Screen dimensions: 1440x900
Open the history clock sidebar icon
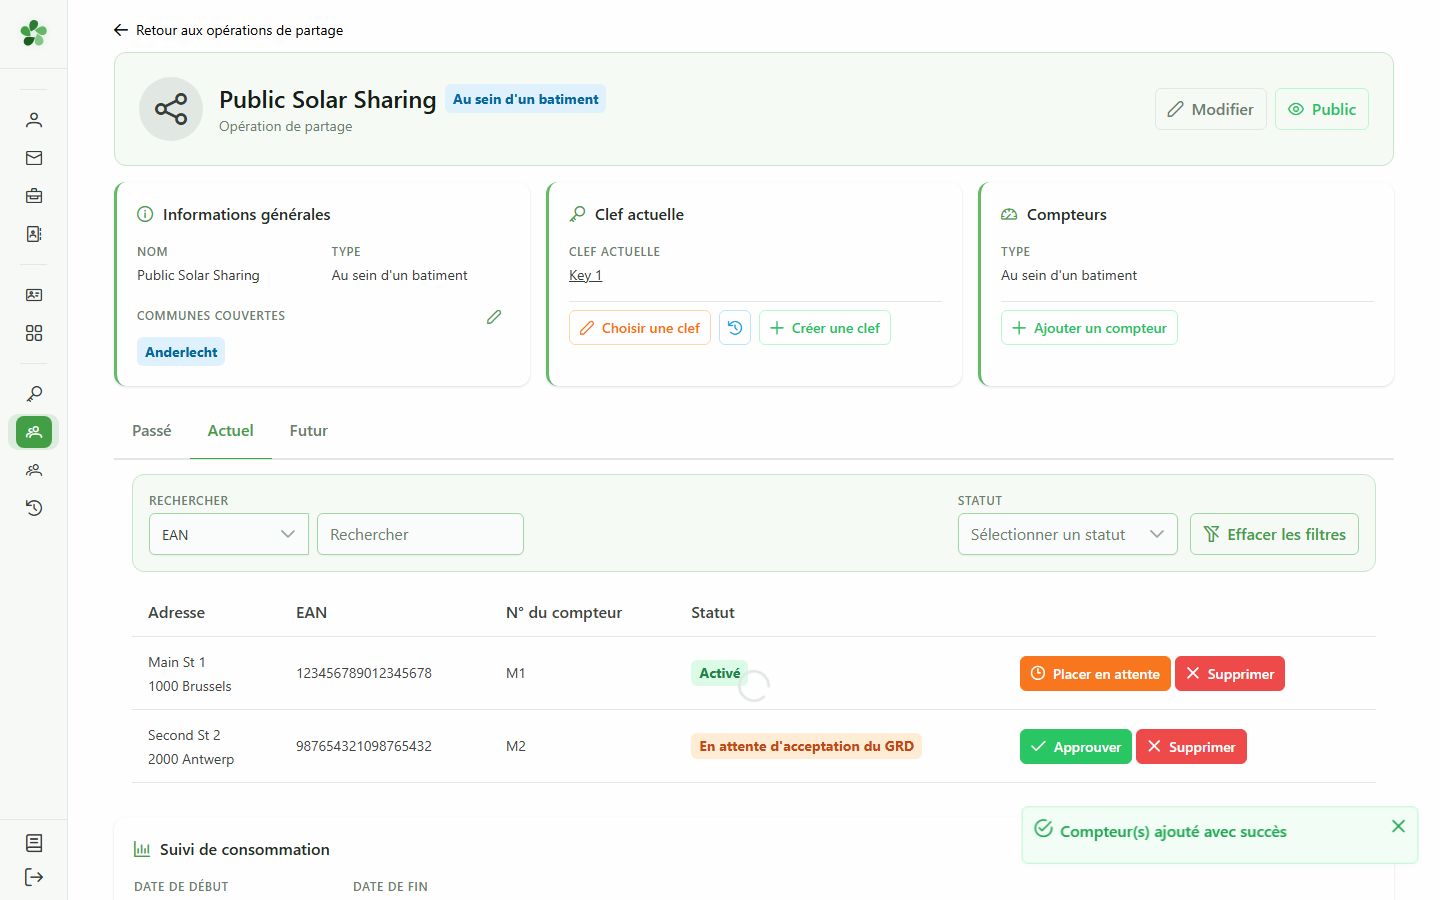coord(34,508)
